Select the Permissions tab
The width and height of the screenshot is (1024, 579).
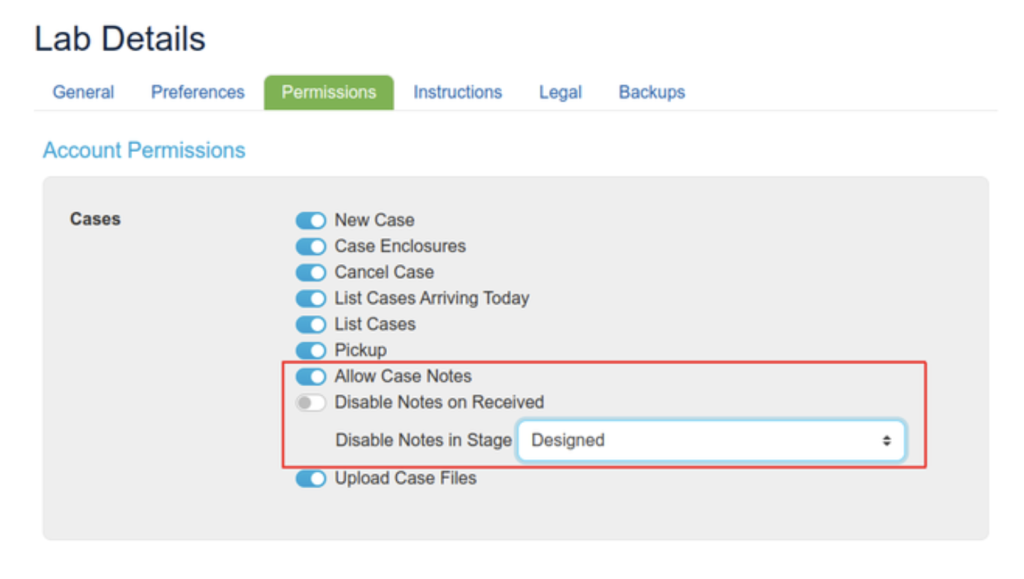coord(329,92)
